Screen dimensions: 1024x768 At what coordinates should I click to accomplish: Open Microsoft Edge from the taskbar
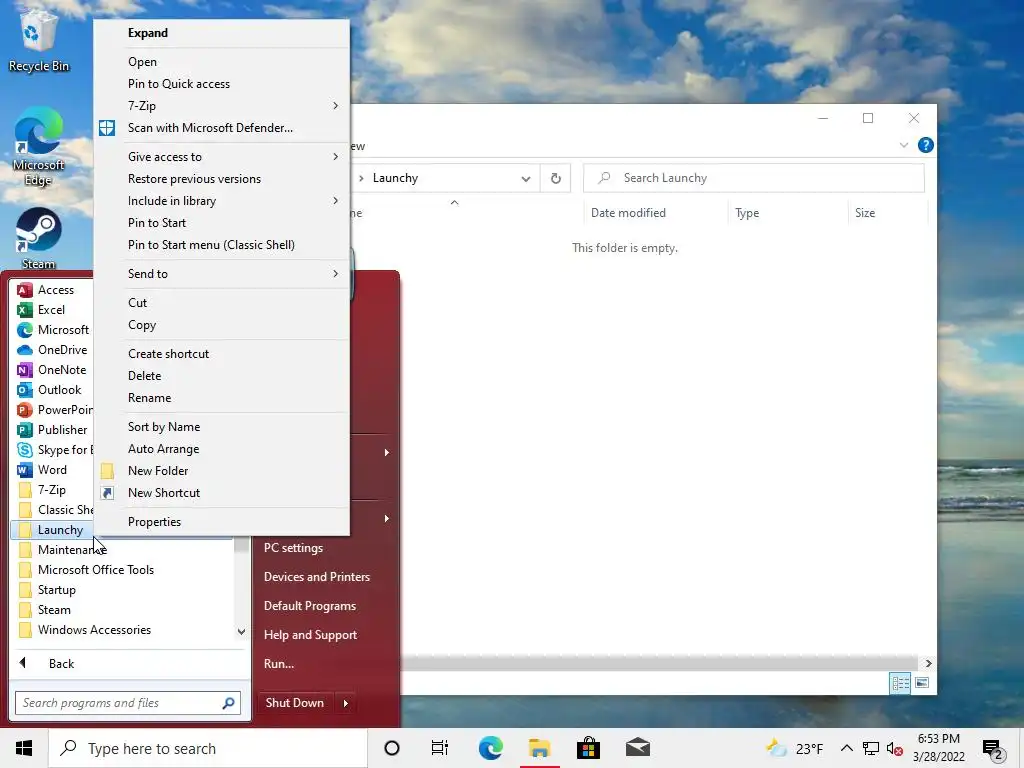click(x=490, y=748)
